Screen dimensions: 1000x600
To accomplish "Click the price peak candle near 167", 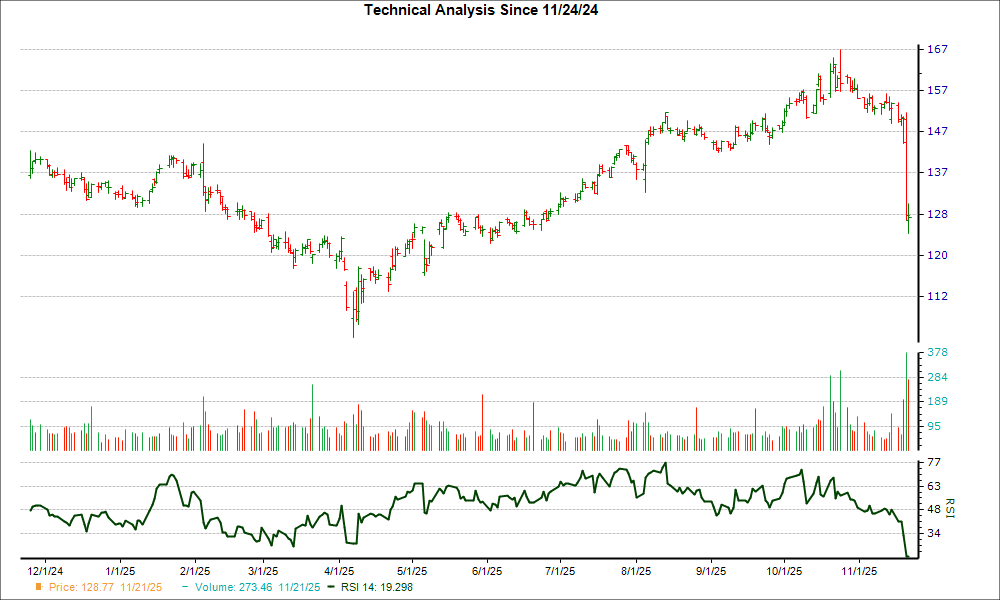I will point(841,70).
